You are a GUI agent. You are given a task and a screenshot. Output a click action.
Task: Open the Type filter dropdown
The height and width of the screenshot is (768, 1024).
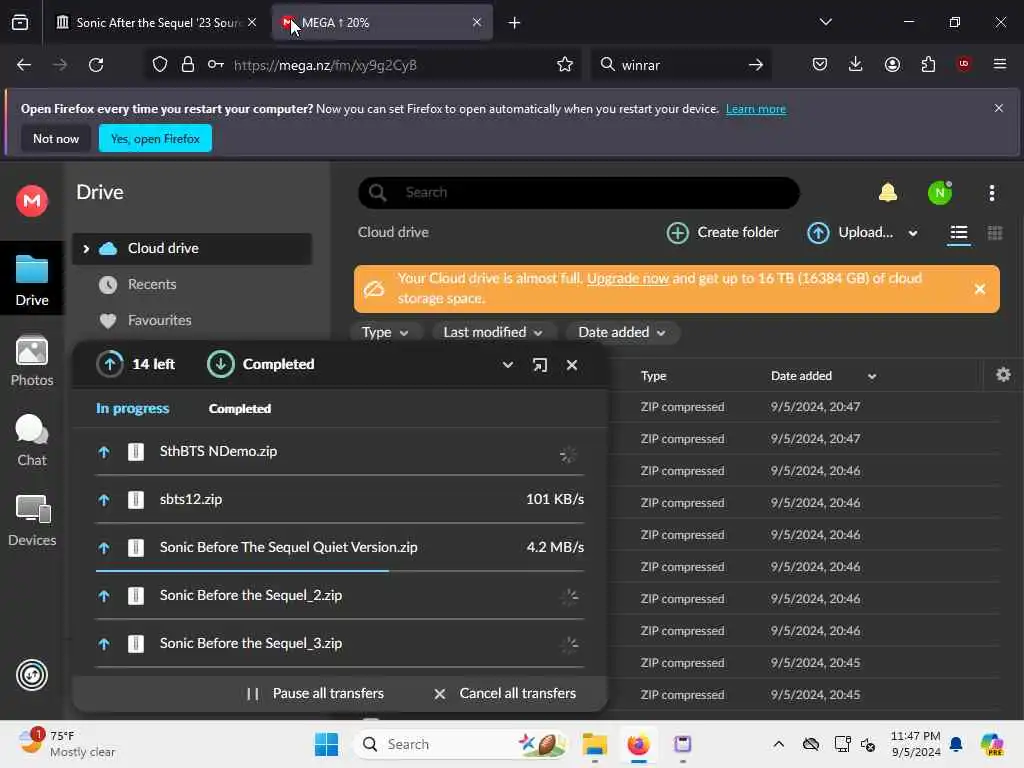[385, 332]
